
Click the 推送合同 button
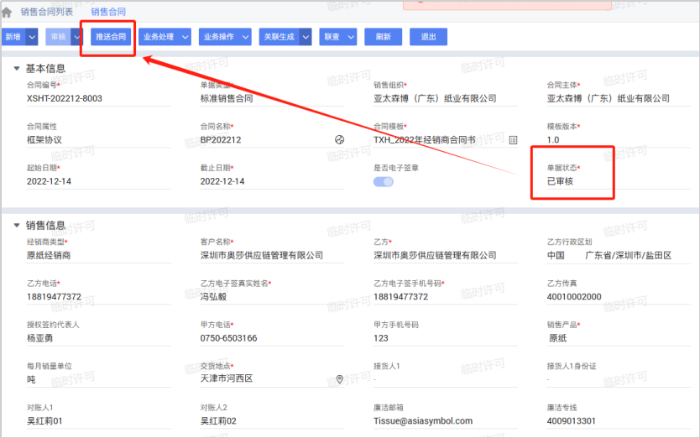[x=109, y=37]
